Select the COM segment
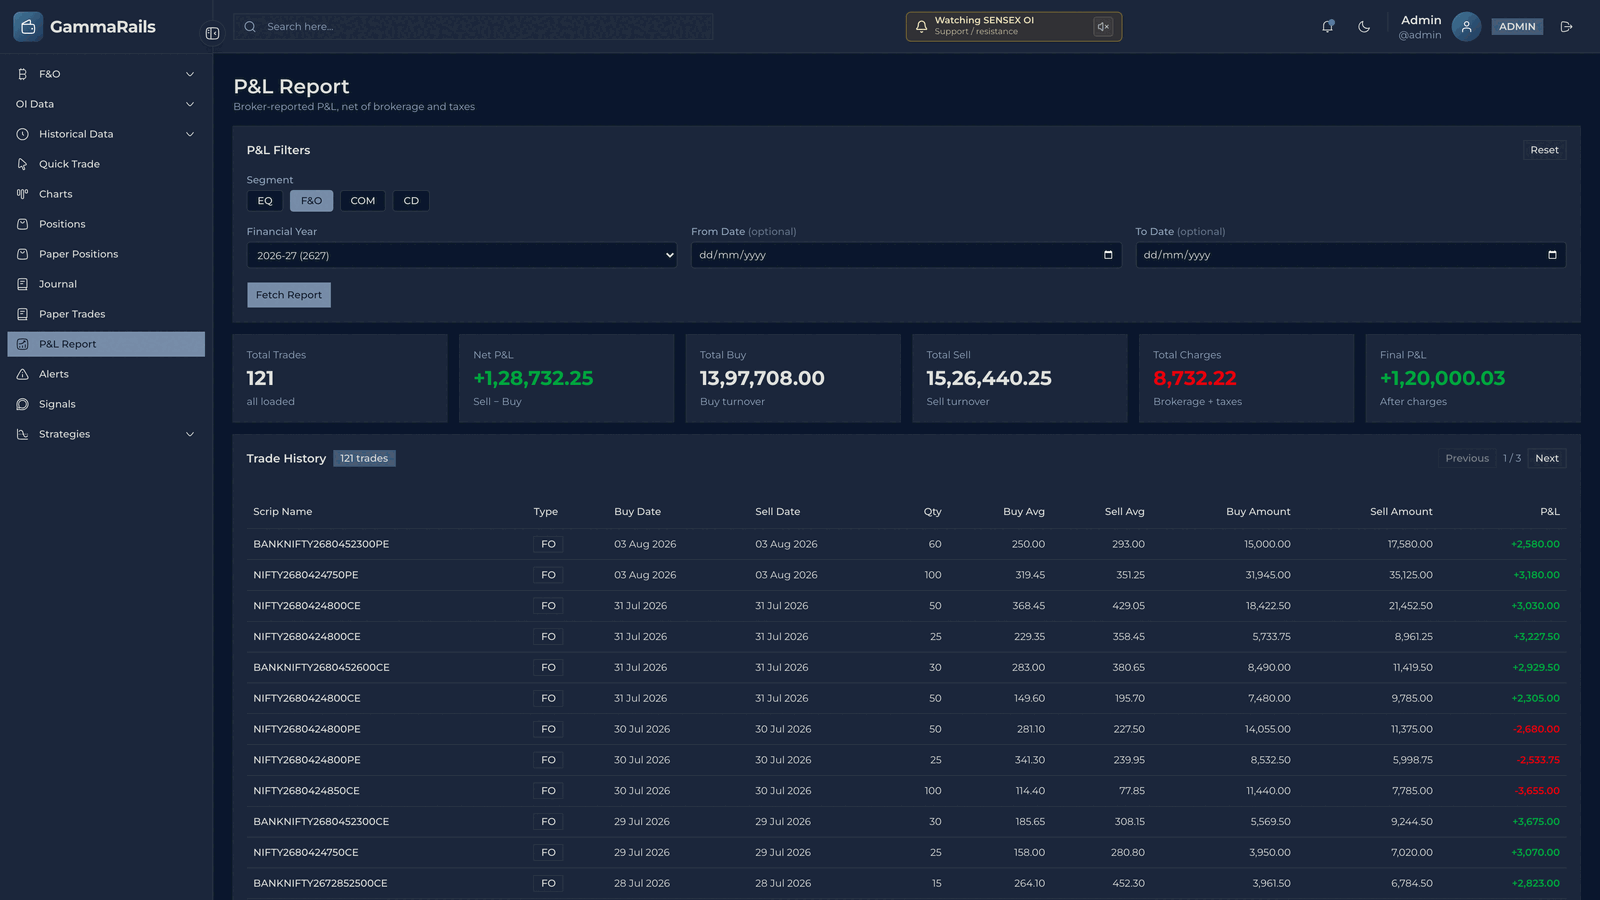The width and height of the screenshot is (1600, 900). click(x=363, y=201)
